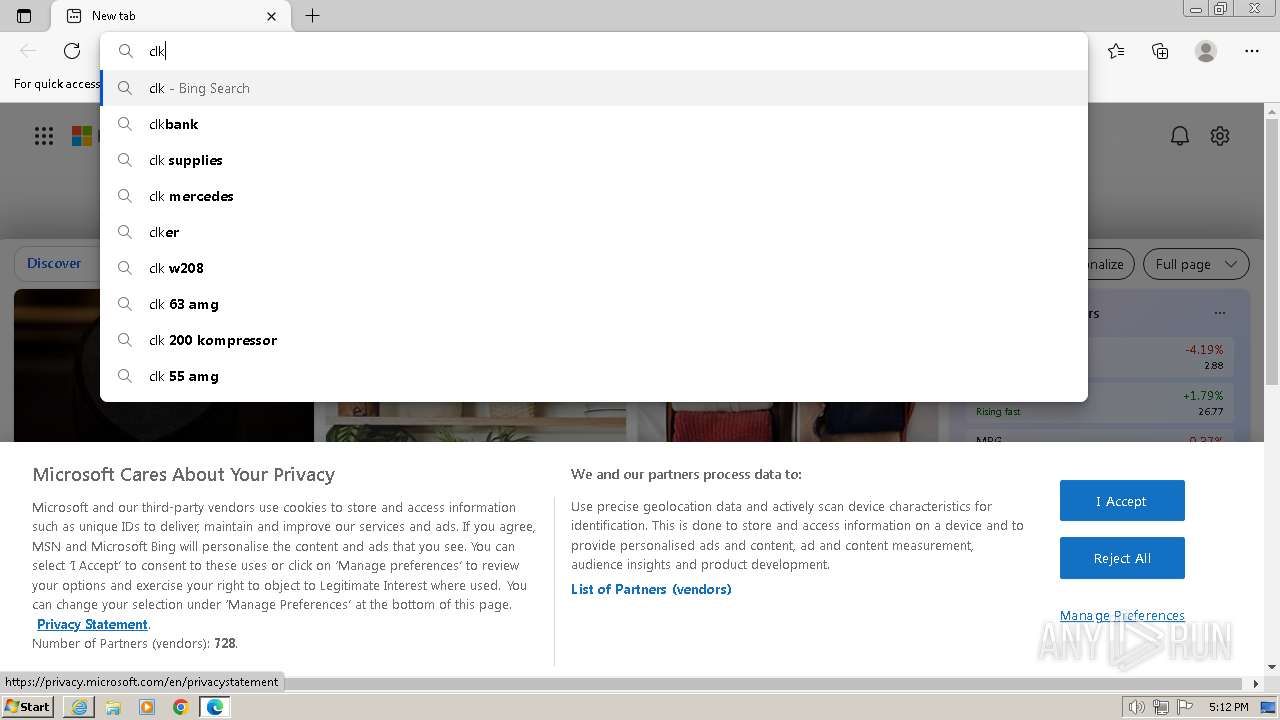
Task: Open the Collections icon
Action: (1160, 51)
